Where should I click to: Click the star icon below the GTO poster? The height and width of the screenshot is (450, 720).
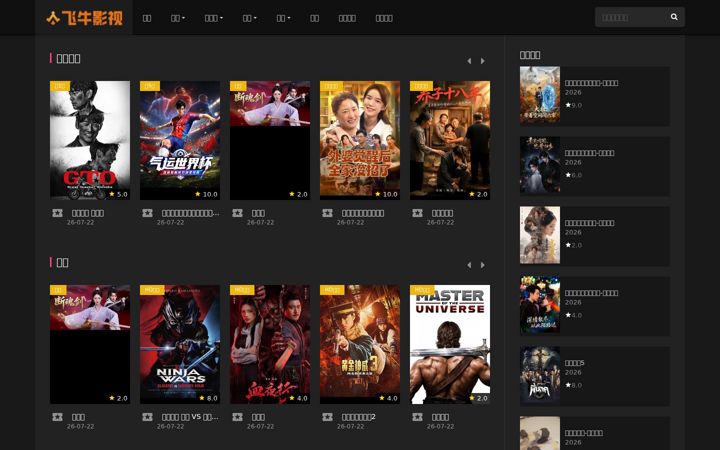(x=57, y=213)
